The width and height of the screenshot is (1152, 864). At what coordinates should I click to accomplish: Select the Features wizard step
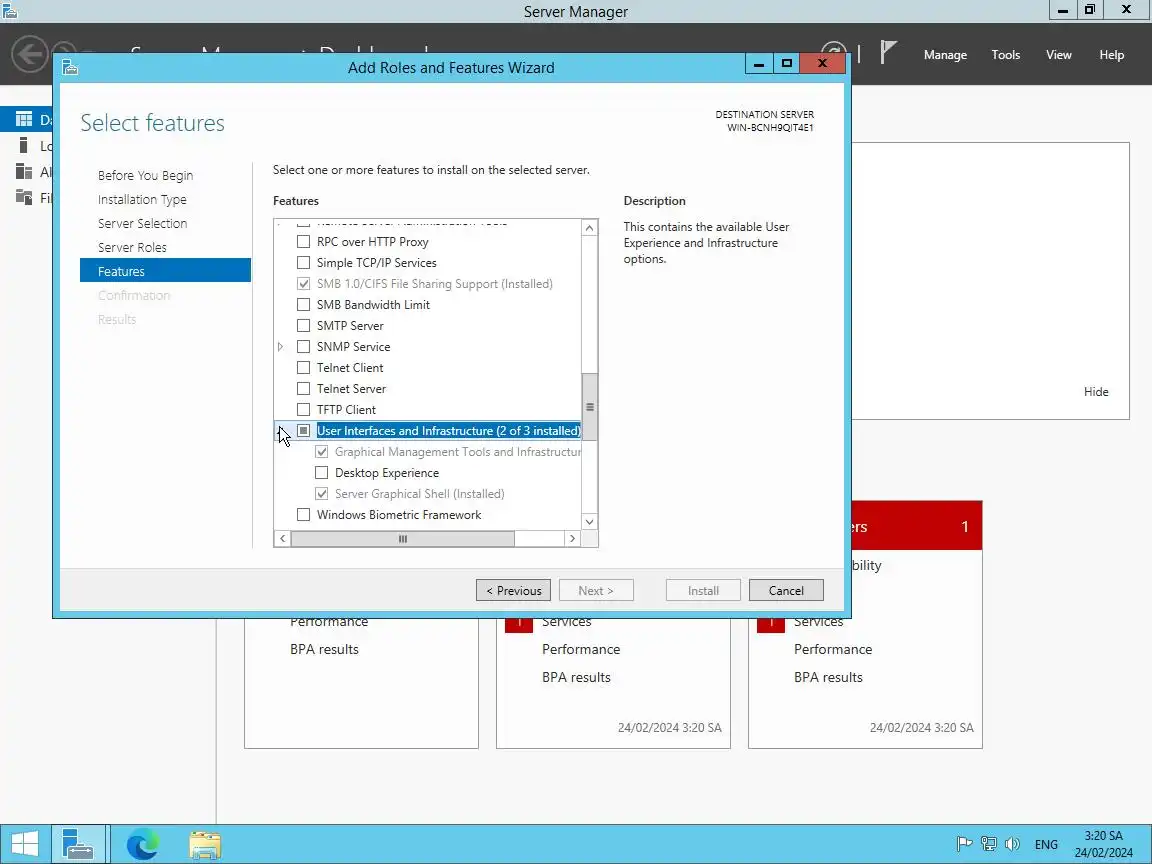pos(165,270)
